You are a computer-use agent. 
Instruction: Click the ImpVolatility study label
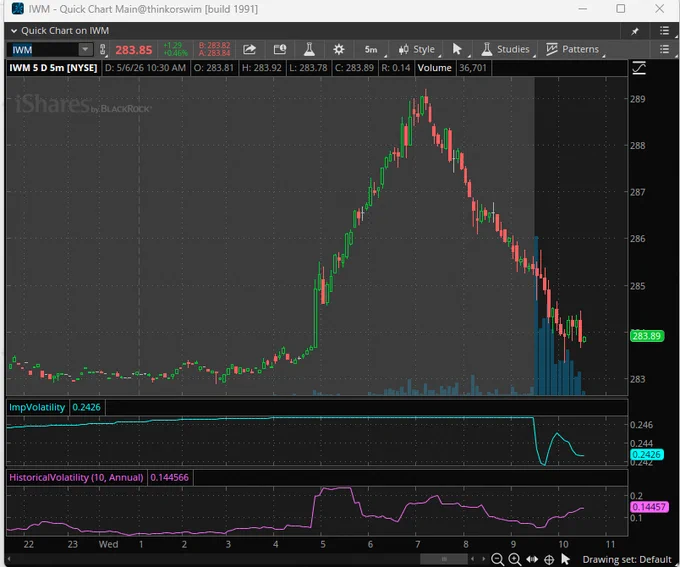point(37,407)
